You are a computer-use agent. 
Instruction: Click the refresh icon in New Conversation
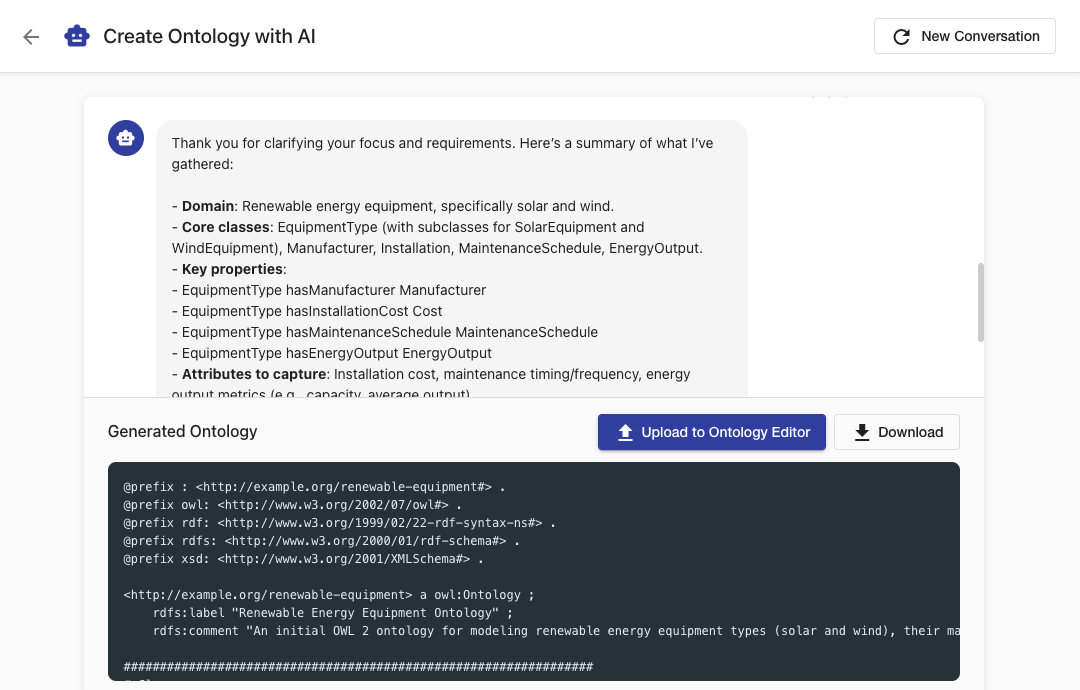(x=901, y=37)
